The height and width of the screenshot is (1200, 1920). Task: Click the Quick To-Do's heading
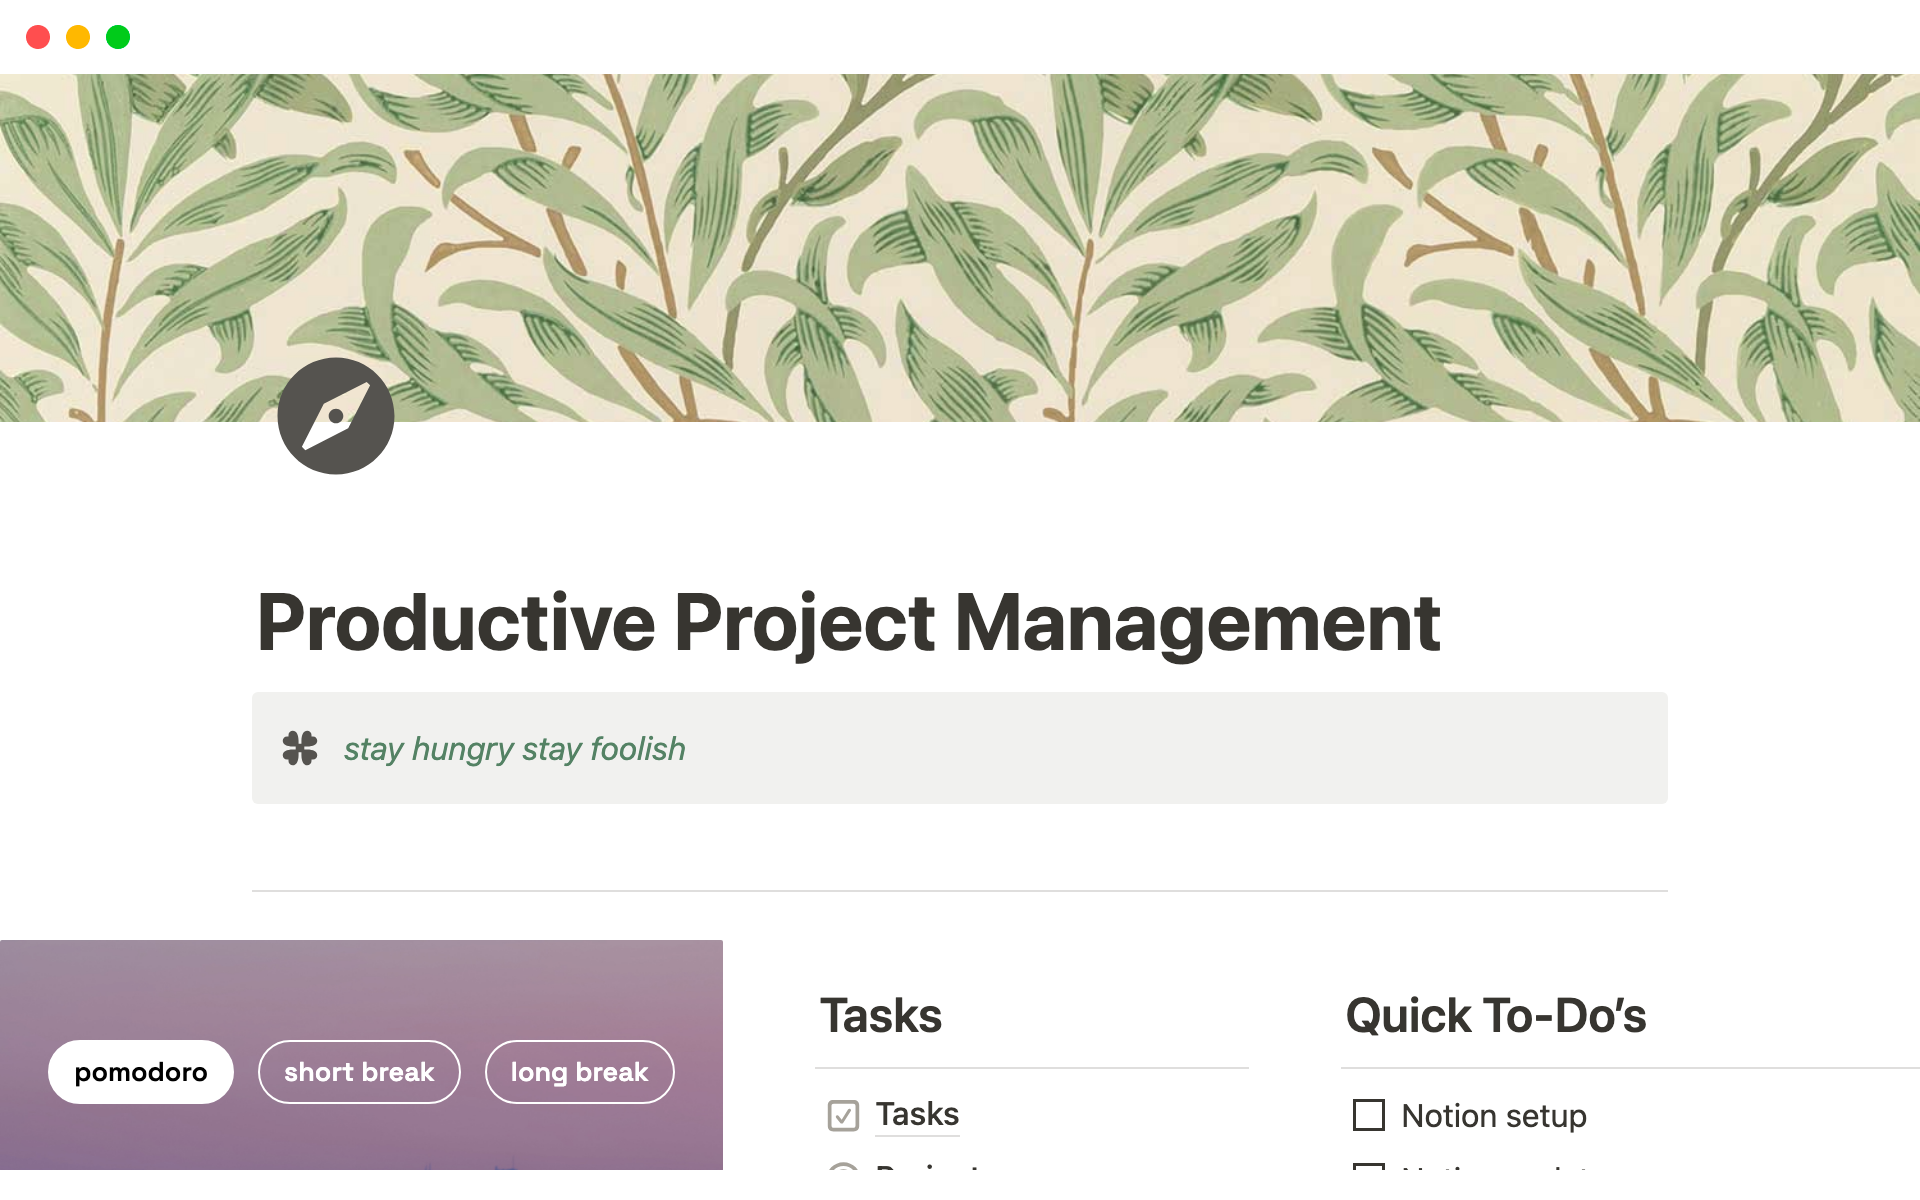click(1495, 1016)
